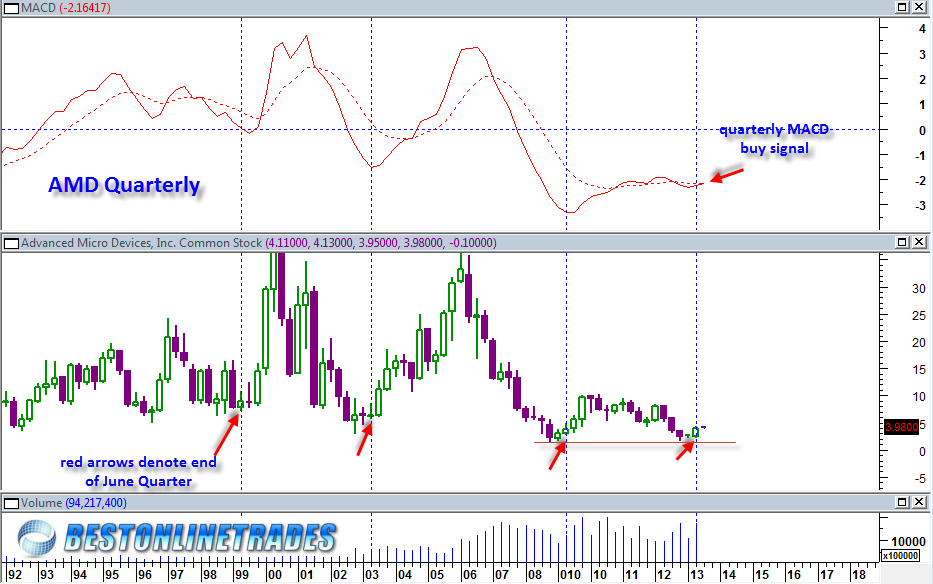This screenshot has width=933, height=584.
Task: Select the 11 year label on the time axis
Action: [631, 575]
